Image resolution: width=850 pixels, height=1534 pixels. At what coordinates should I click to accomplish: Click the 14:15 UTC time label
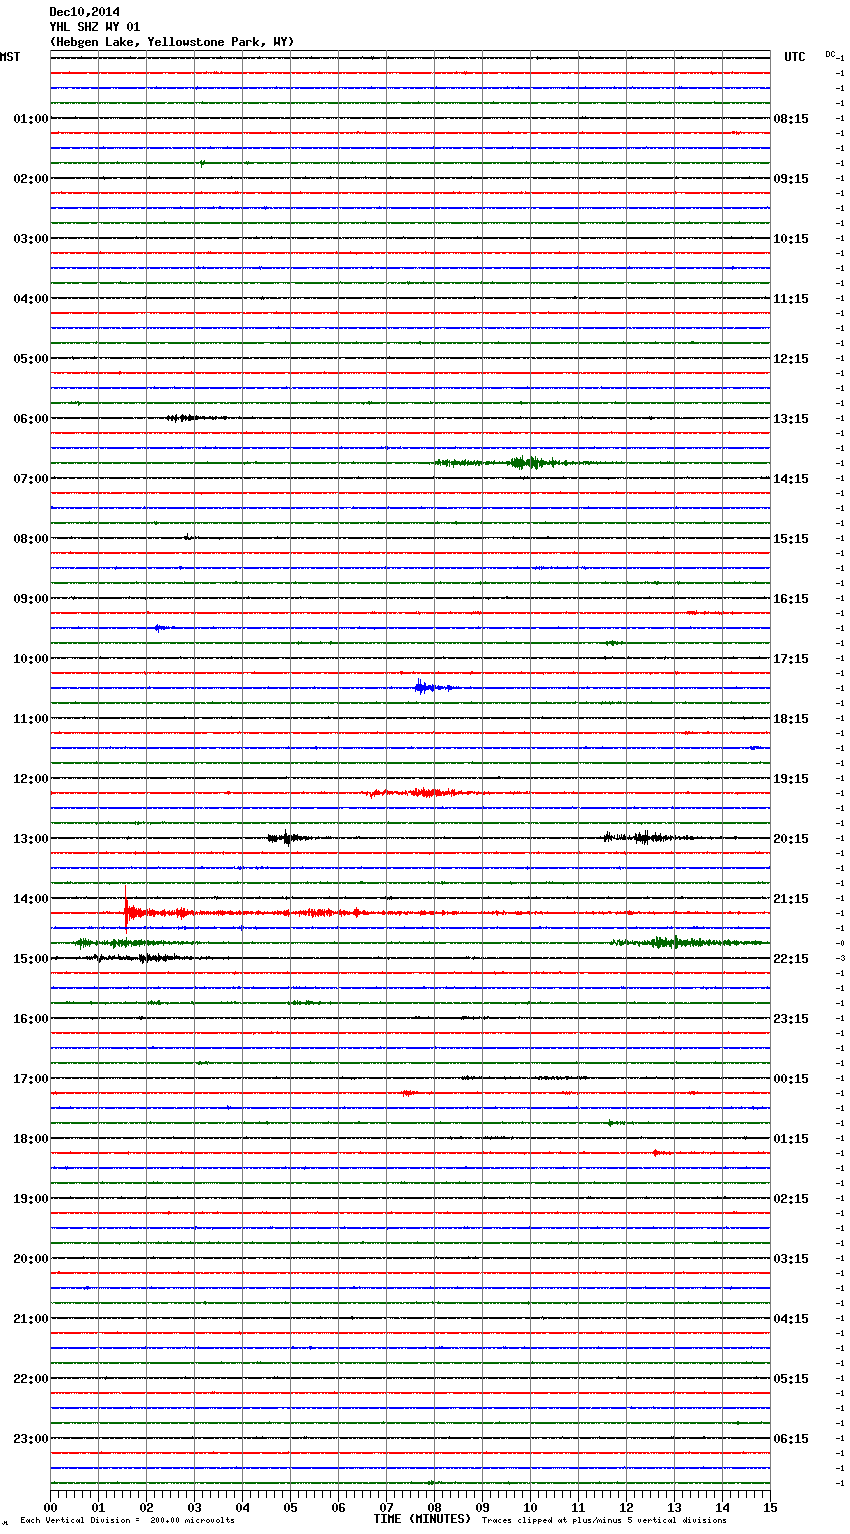coord(791,479)
